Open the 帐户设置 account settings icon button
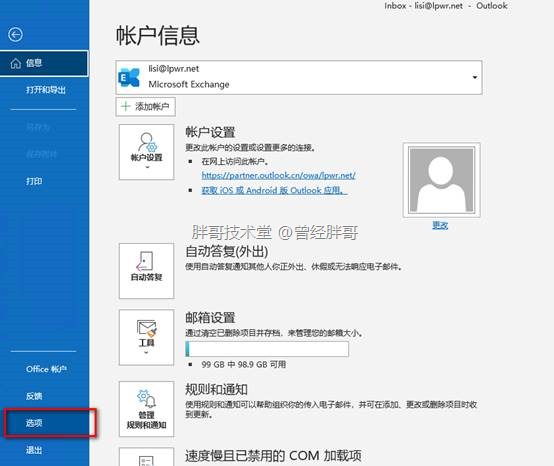 pos(147,152)
